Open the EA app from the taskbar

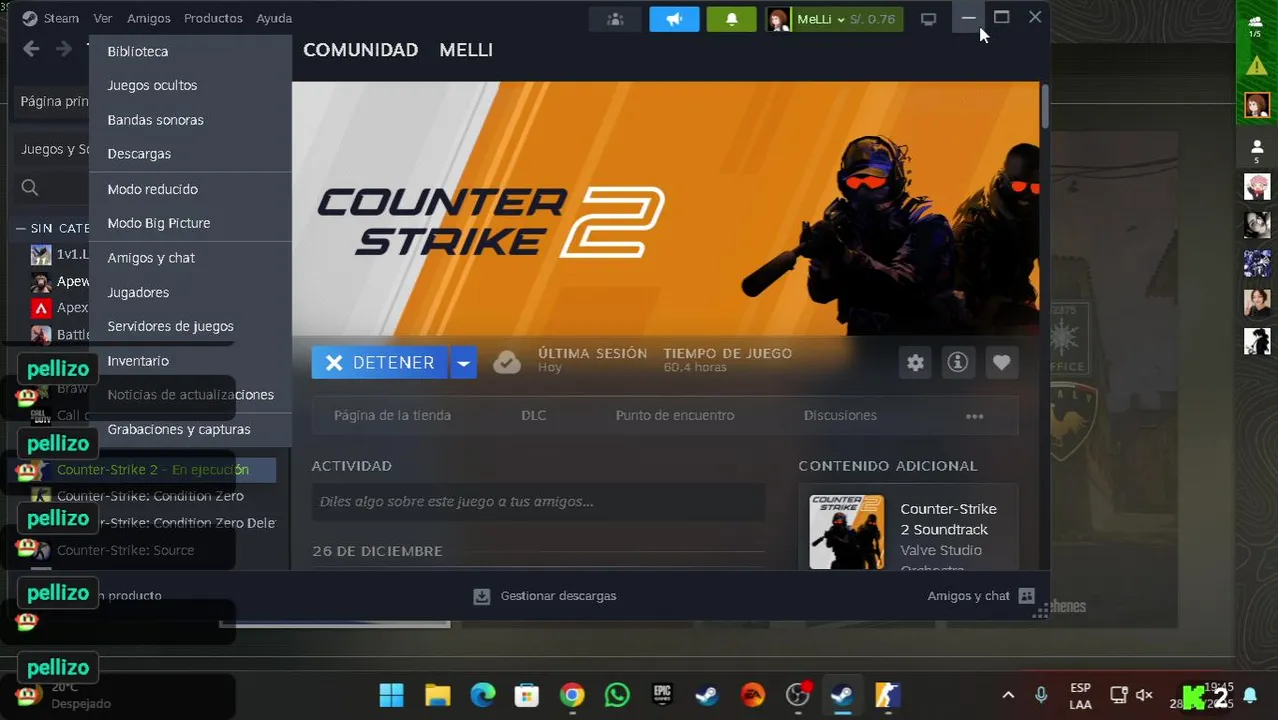tap(752, 695)
